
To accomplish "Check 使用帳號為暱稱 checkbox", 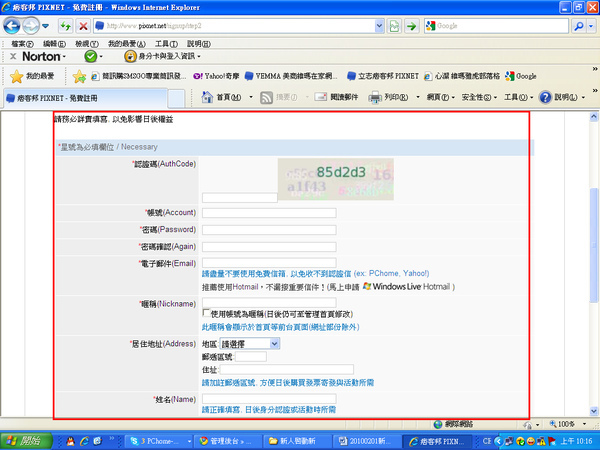I will [206, 313].
